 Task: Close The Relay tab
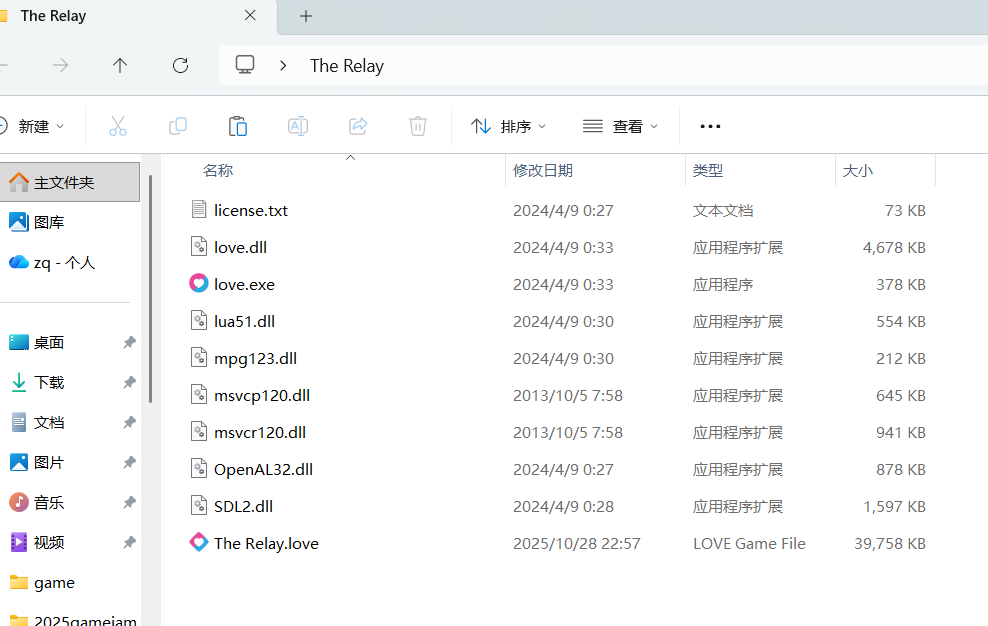(250, 15)
